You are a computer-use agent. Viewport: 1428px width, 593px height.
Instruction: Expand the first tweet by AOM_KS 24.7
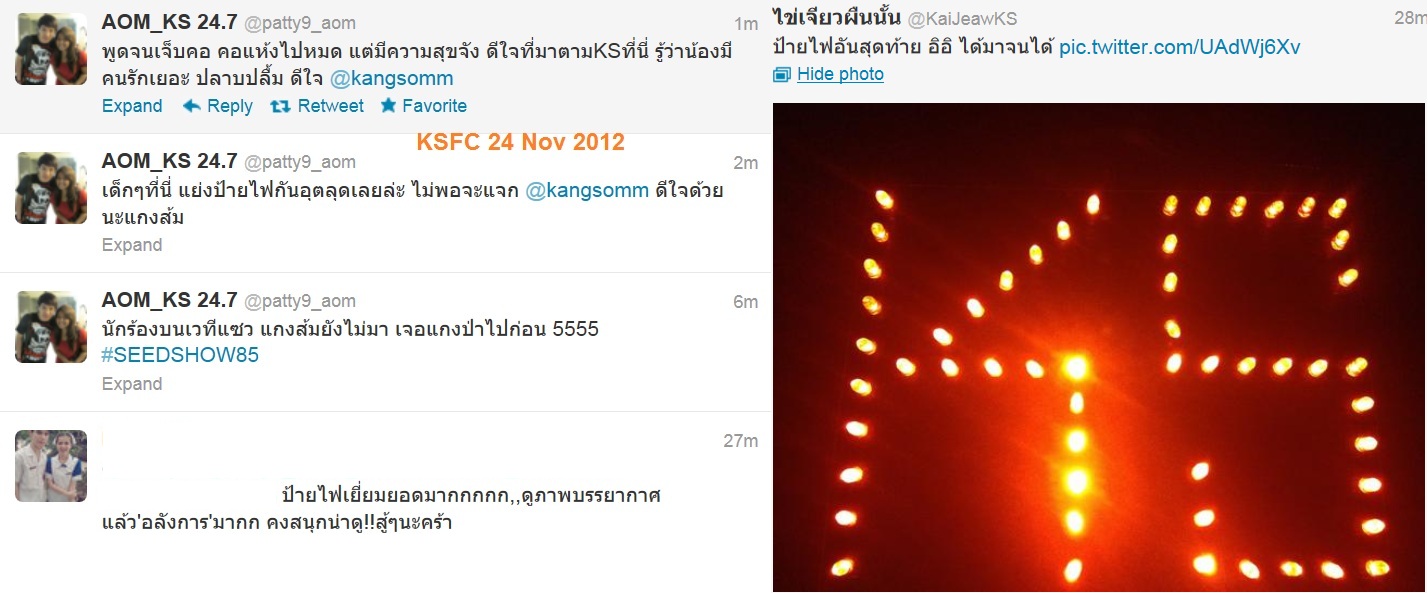pyautogui.click(x=132, y=106)
